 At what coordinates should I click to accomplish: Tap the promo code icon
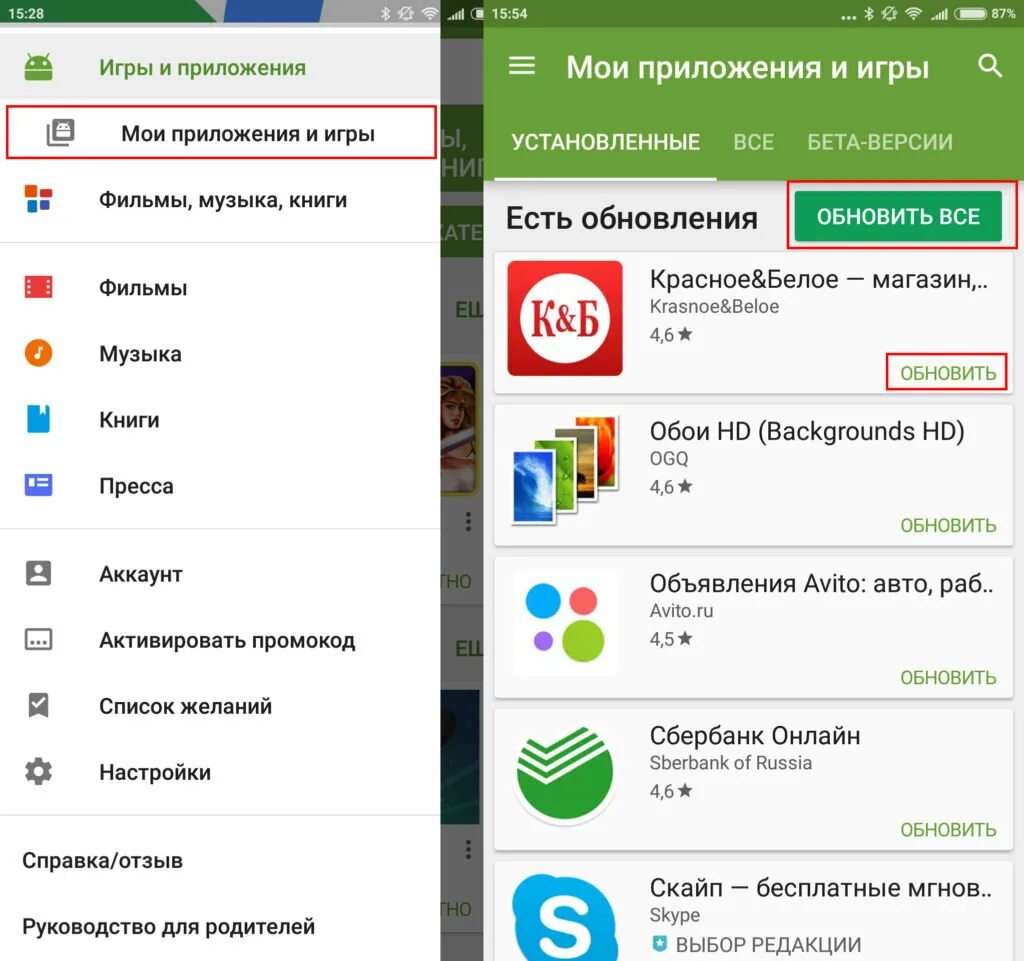tap(39, 639)
